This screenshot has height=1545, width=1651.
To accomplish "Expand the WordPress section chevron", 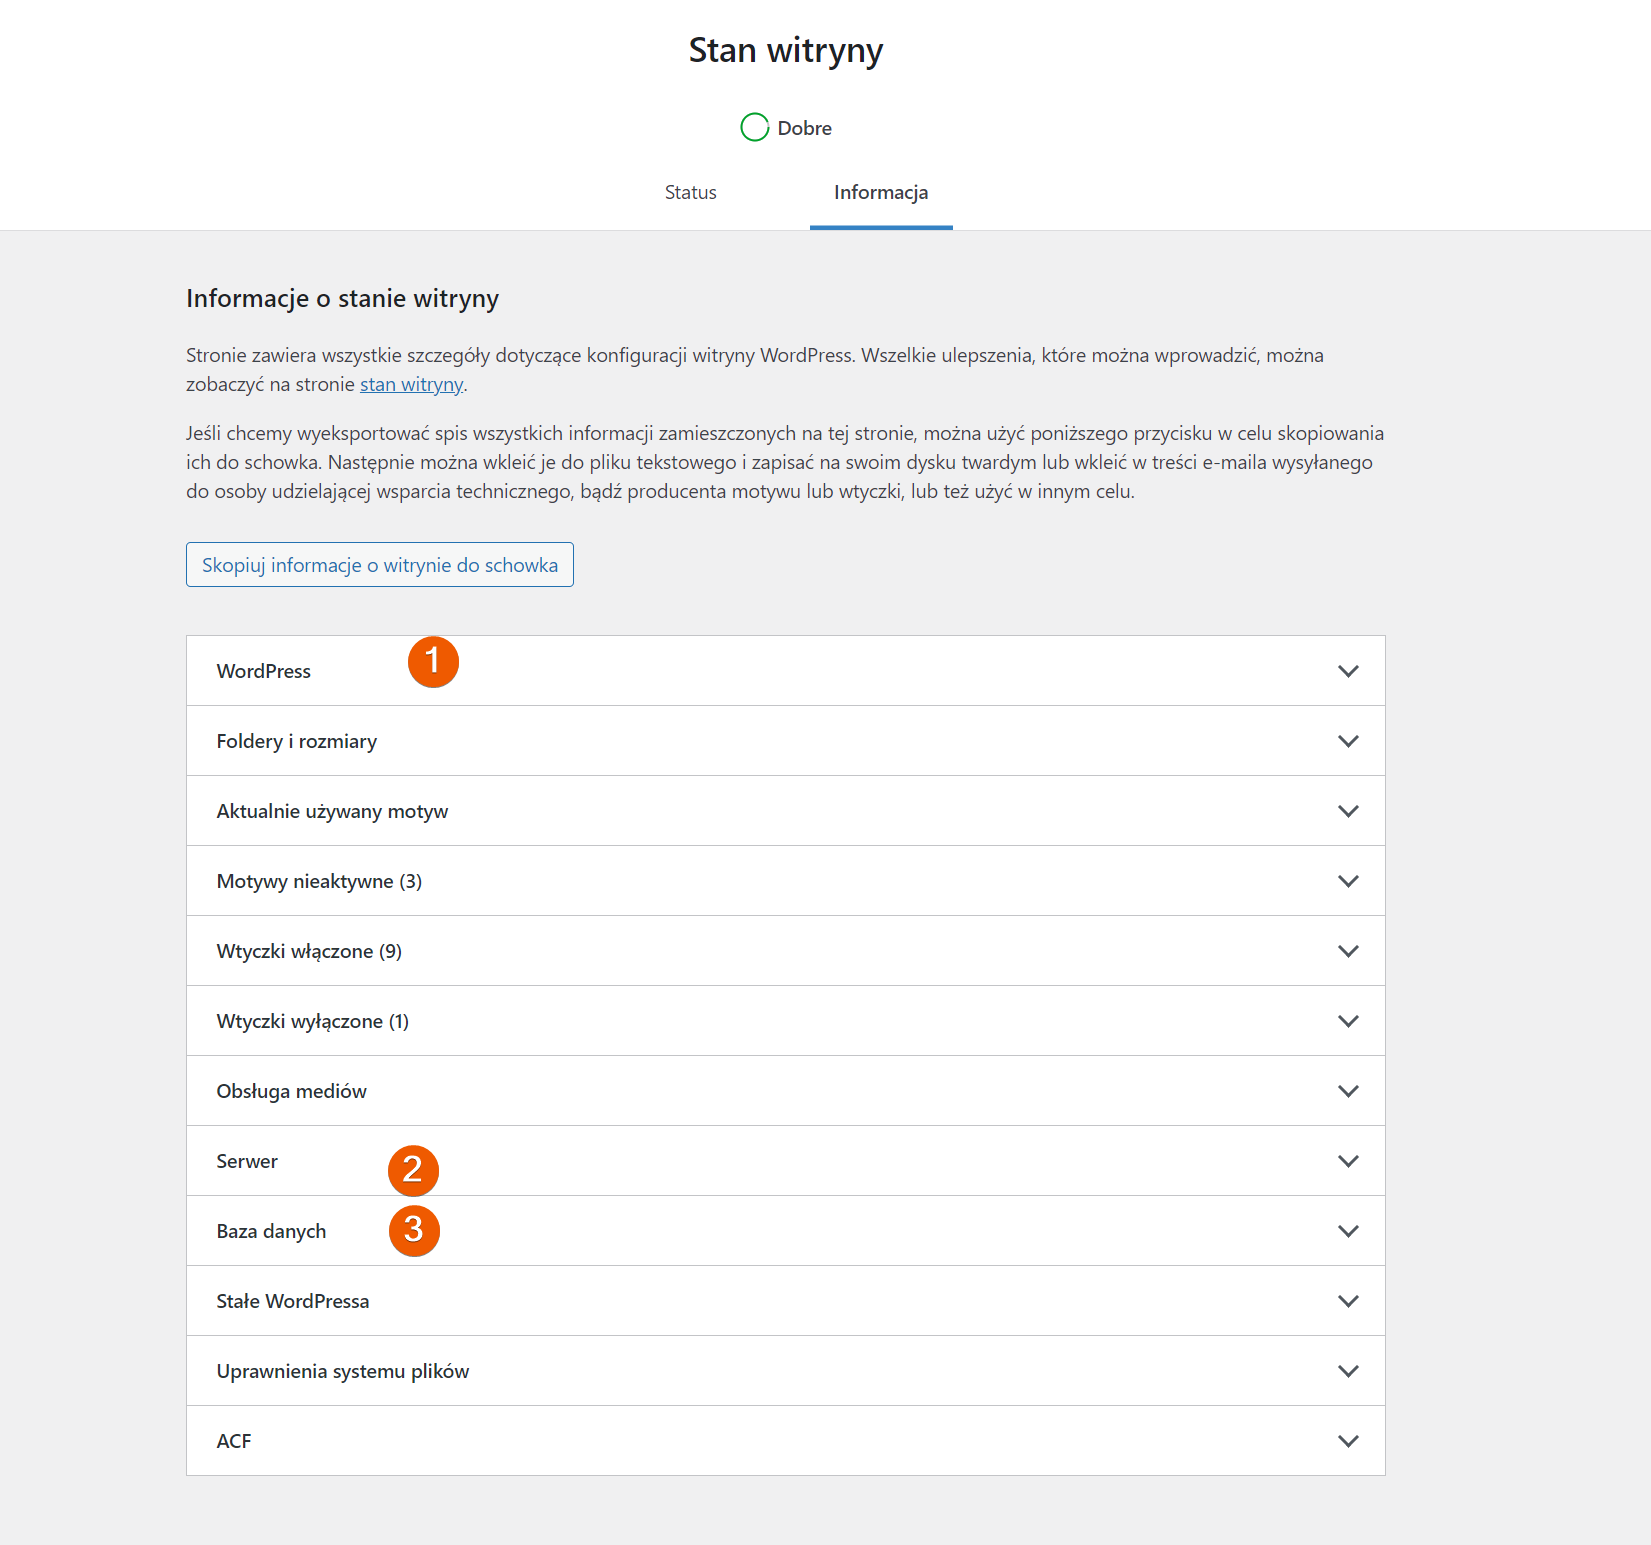I will click(x=1348, y=671).
